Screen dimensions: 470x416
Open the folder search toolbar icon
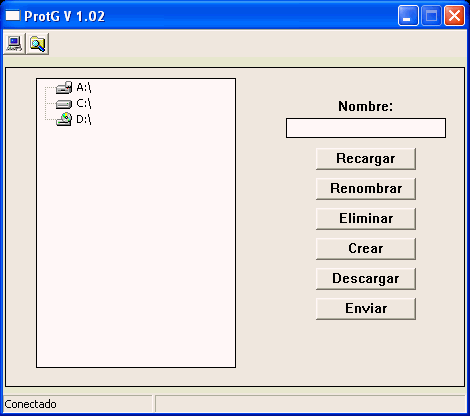pos(38,44)
